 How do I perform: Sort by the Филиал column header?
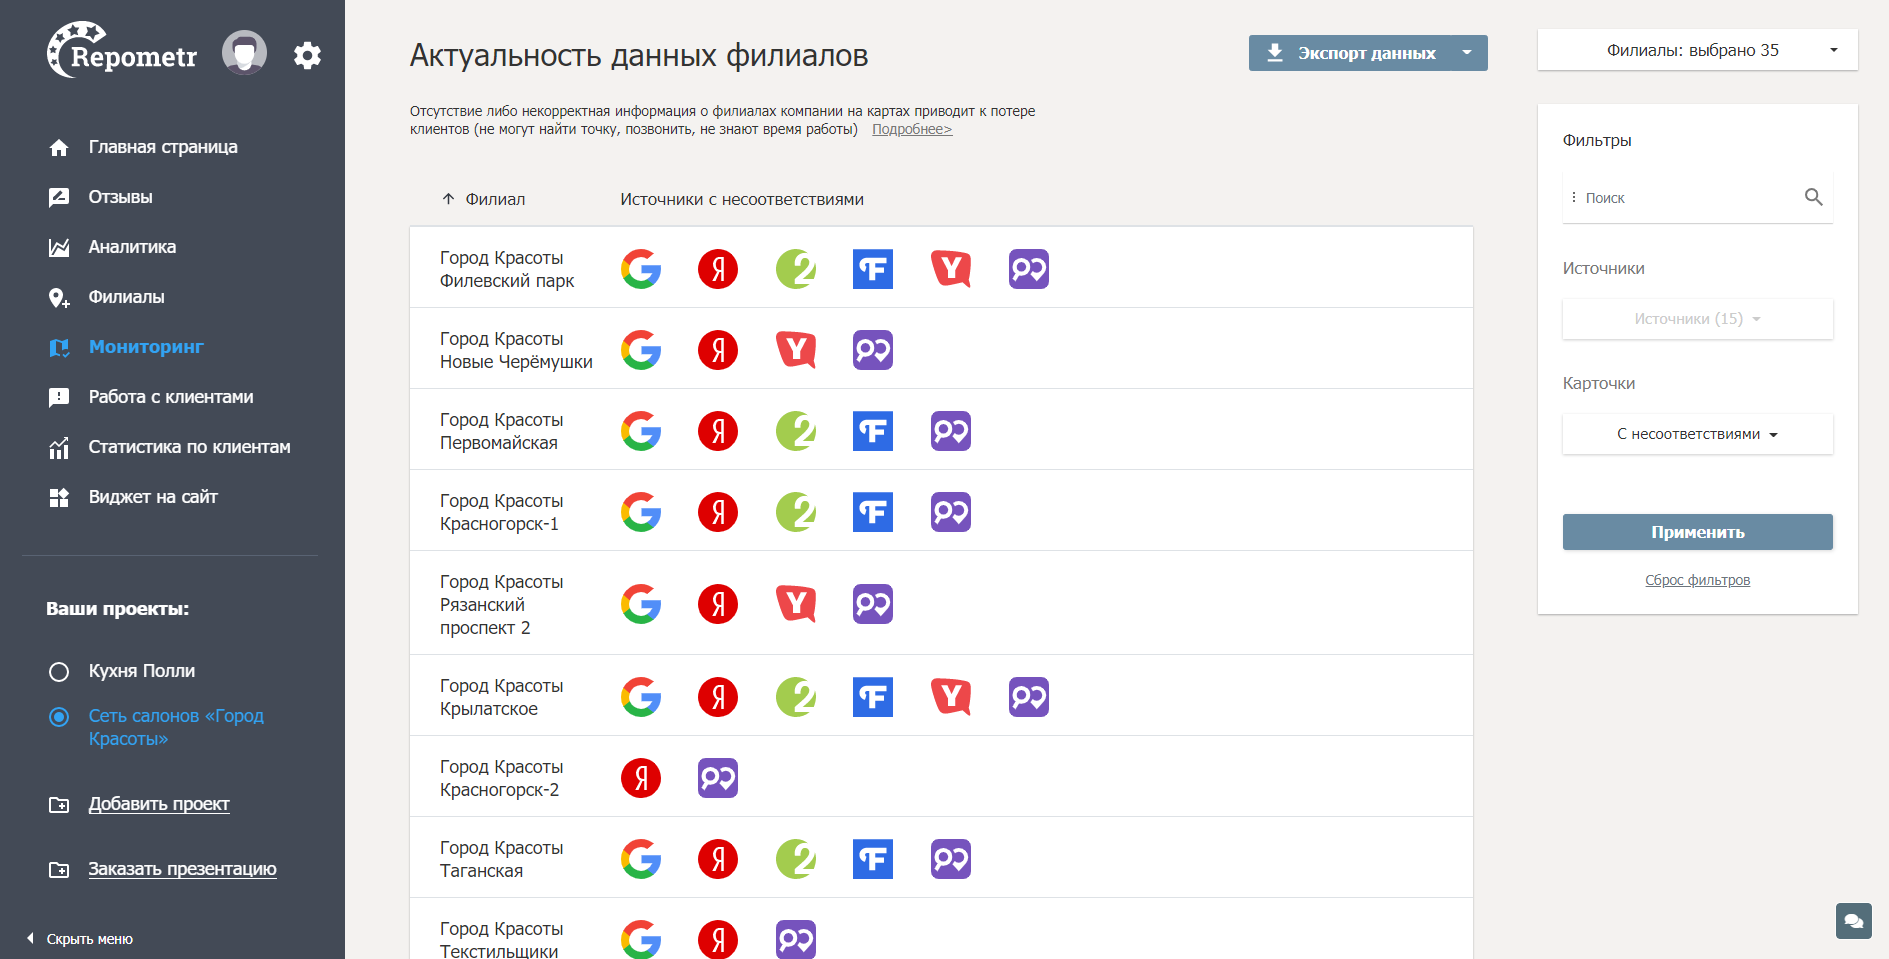[484, 199]
